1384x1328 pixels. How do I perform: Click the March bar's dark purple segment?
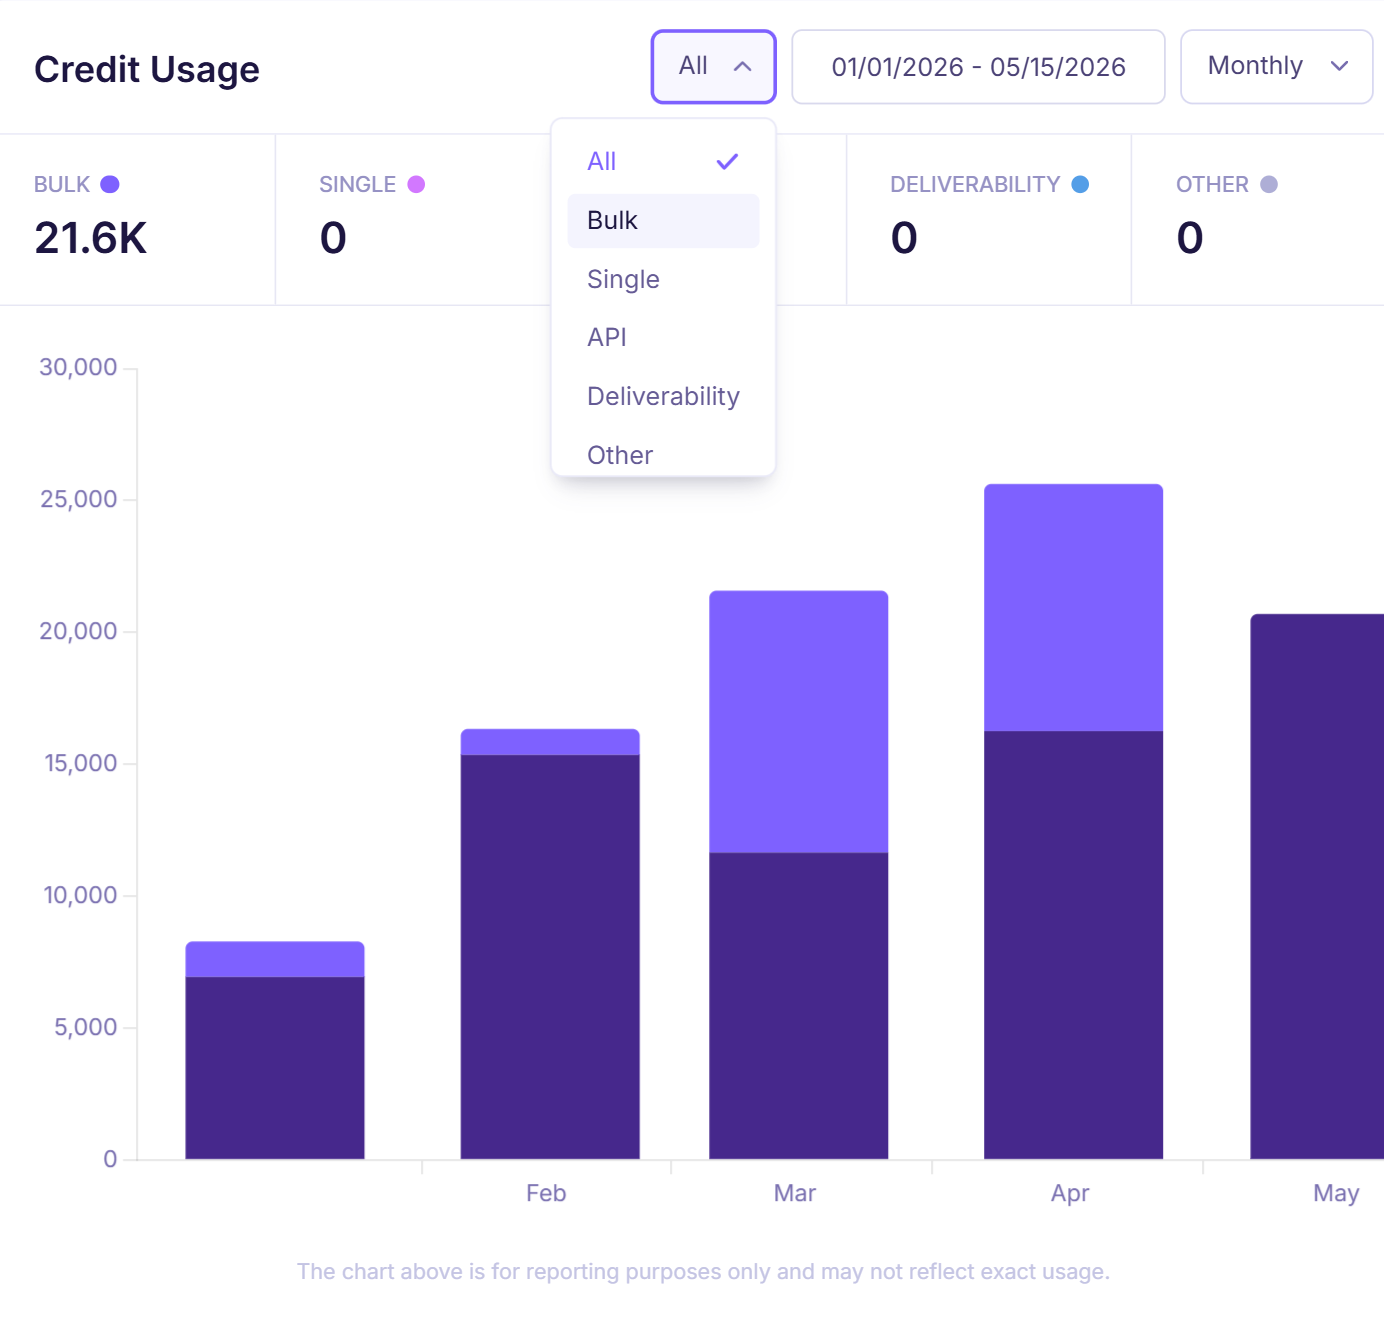pos(798,1006)
